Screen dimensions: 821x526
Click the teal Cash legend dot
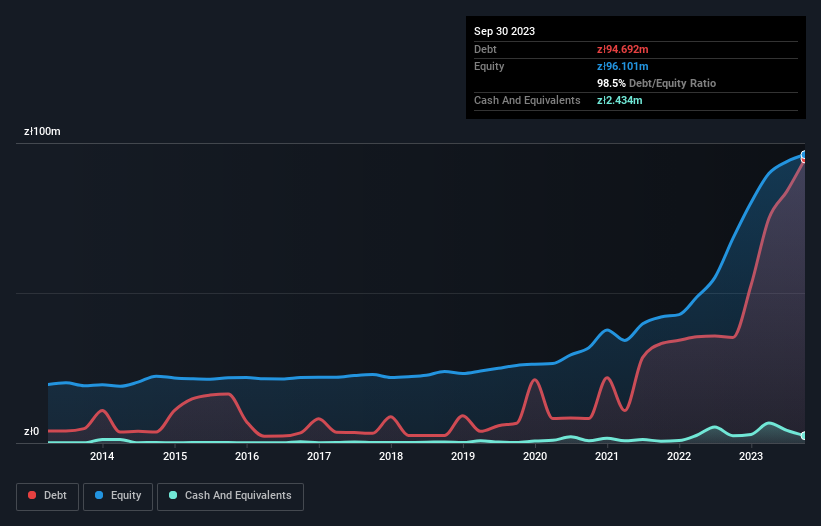coord(173,495)
